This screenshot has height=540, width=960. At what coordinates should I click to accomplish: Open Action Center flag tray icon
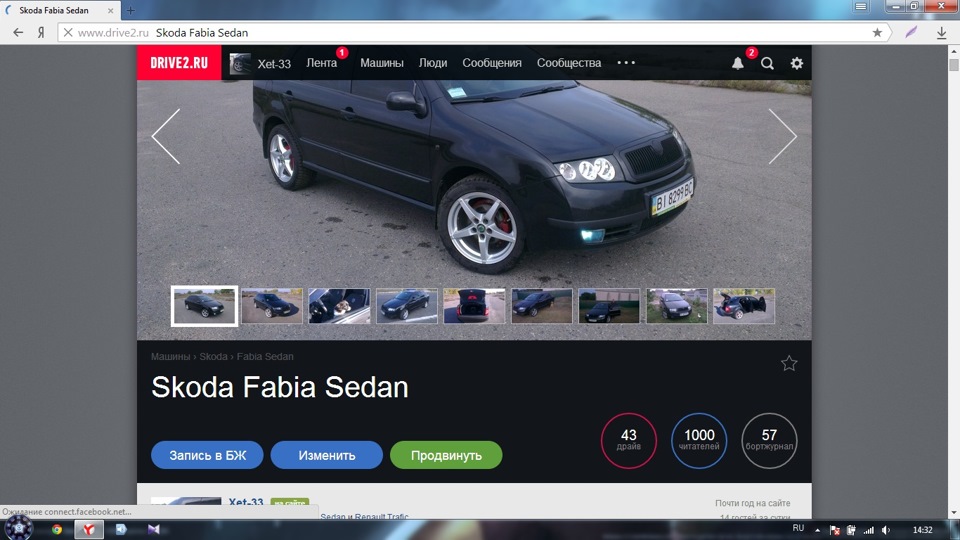pyautogui.click(x=834, y=530)
